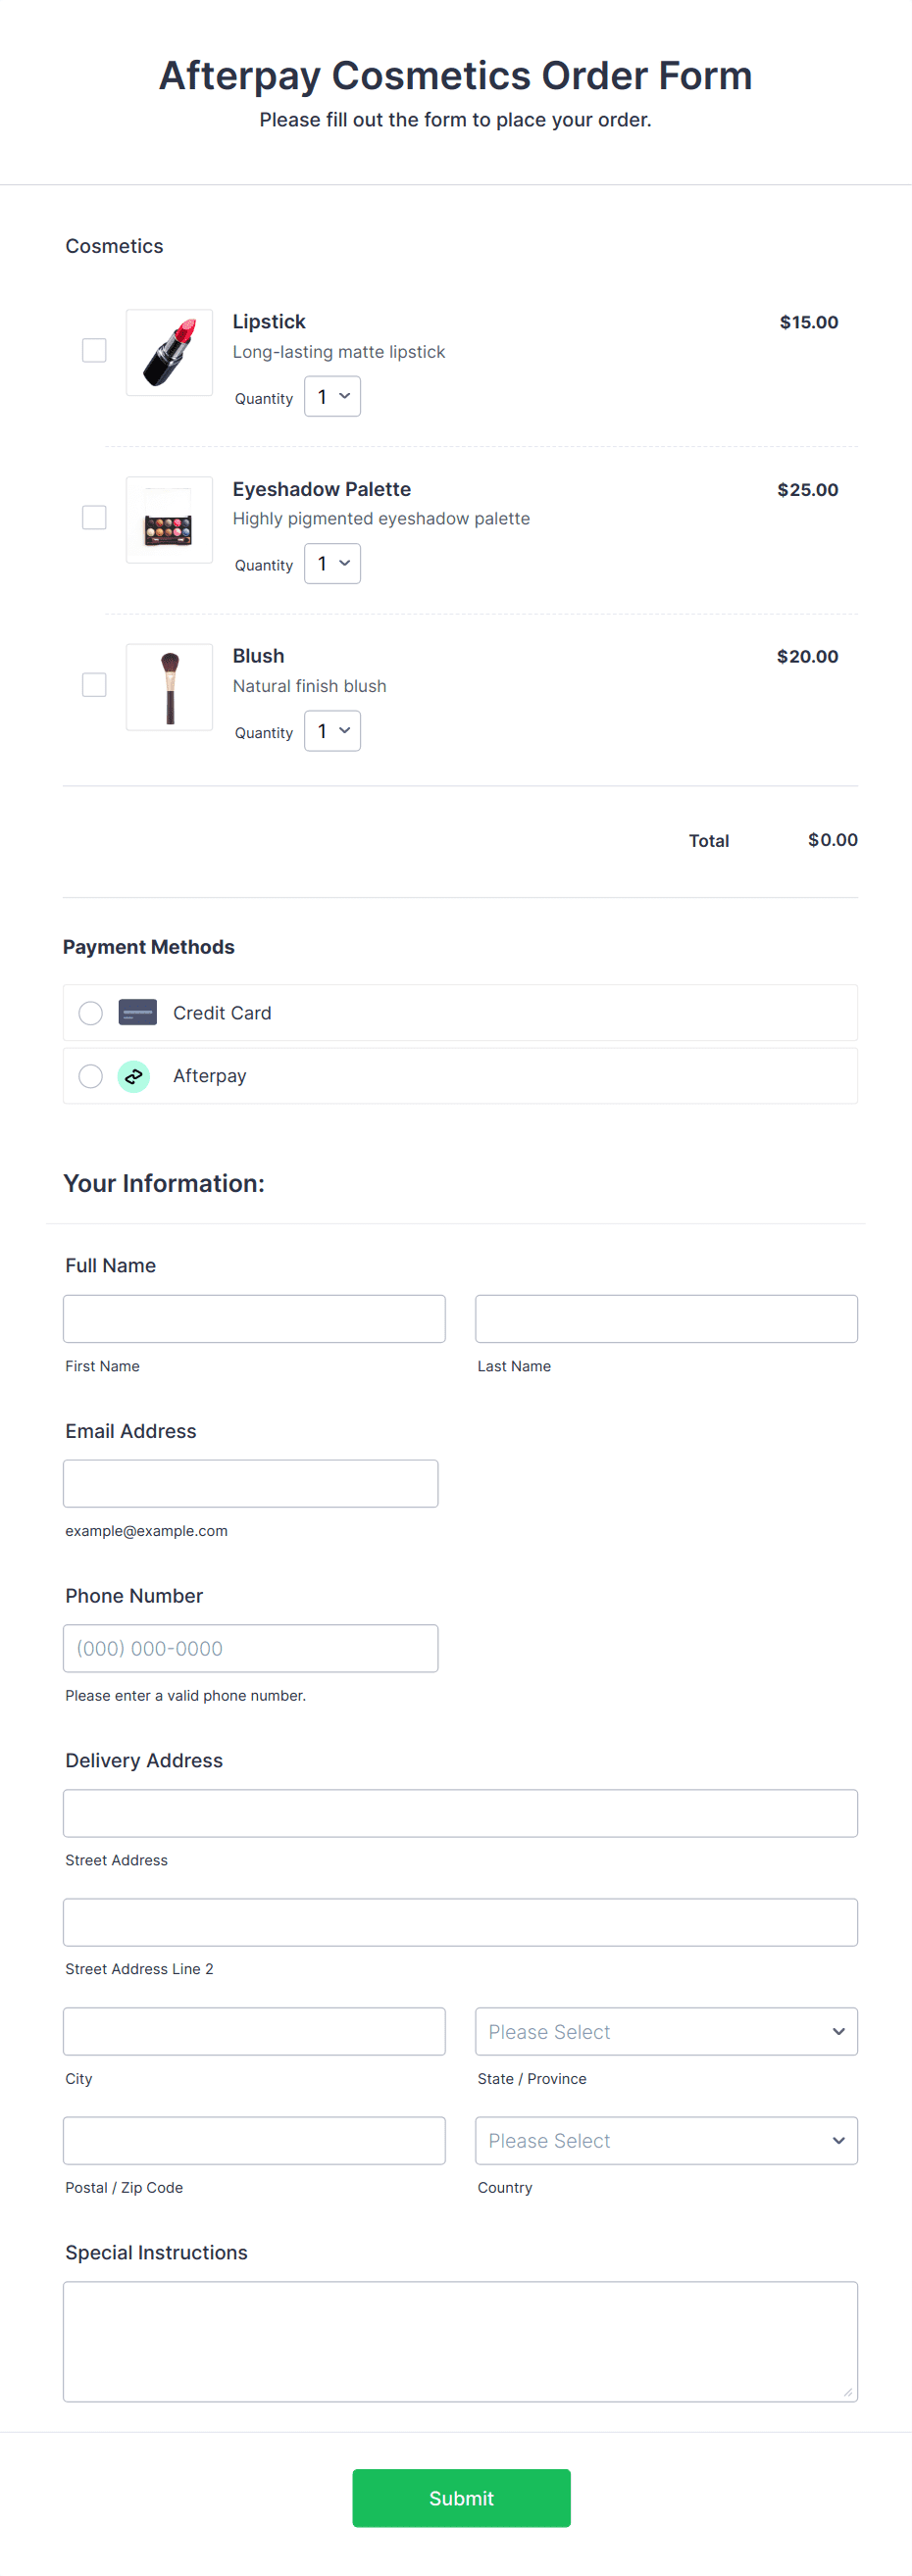Check the Blush item checkbox
The width and height of the screenshot is (912, 2576).
coord(94,684)
